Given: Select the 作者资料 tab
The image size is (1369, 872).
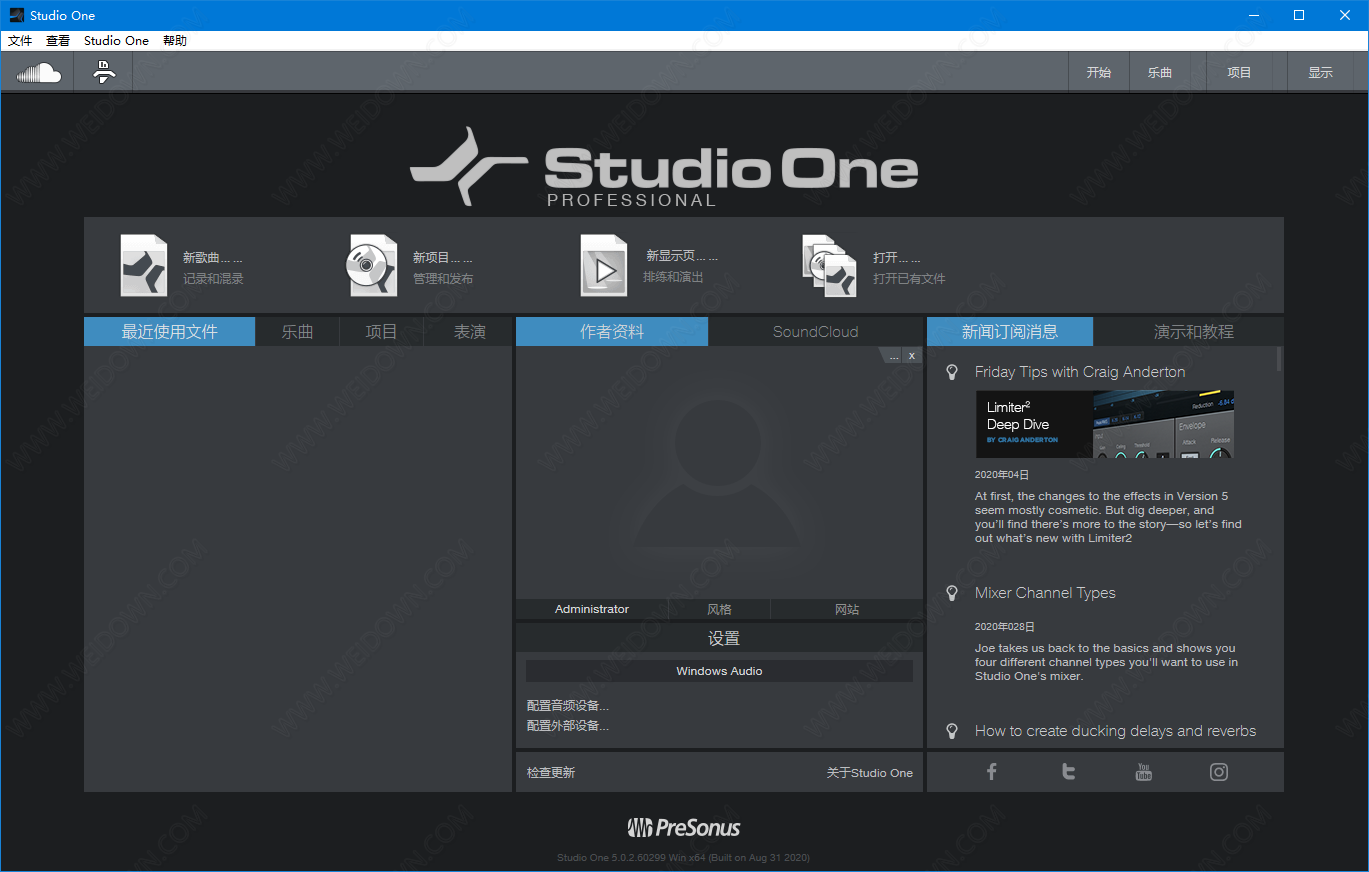Looking at the screenshot, I should pyautogui.click(x=612, y=332).
